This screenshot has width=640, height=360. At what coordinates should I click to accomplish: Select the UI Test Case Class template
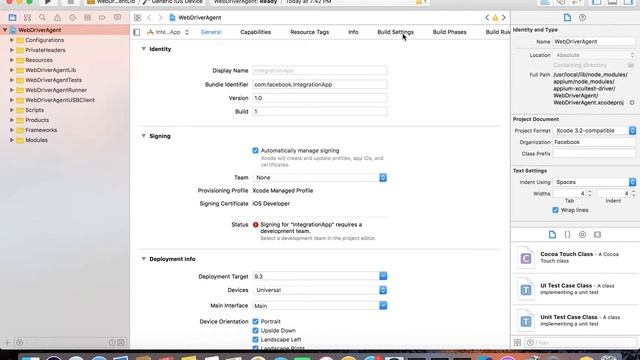coord(574,289)
